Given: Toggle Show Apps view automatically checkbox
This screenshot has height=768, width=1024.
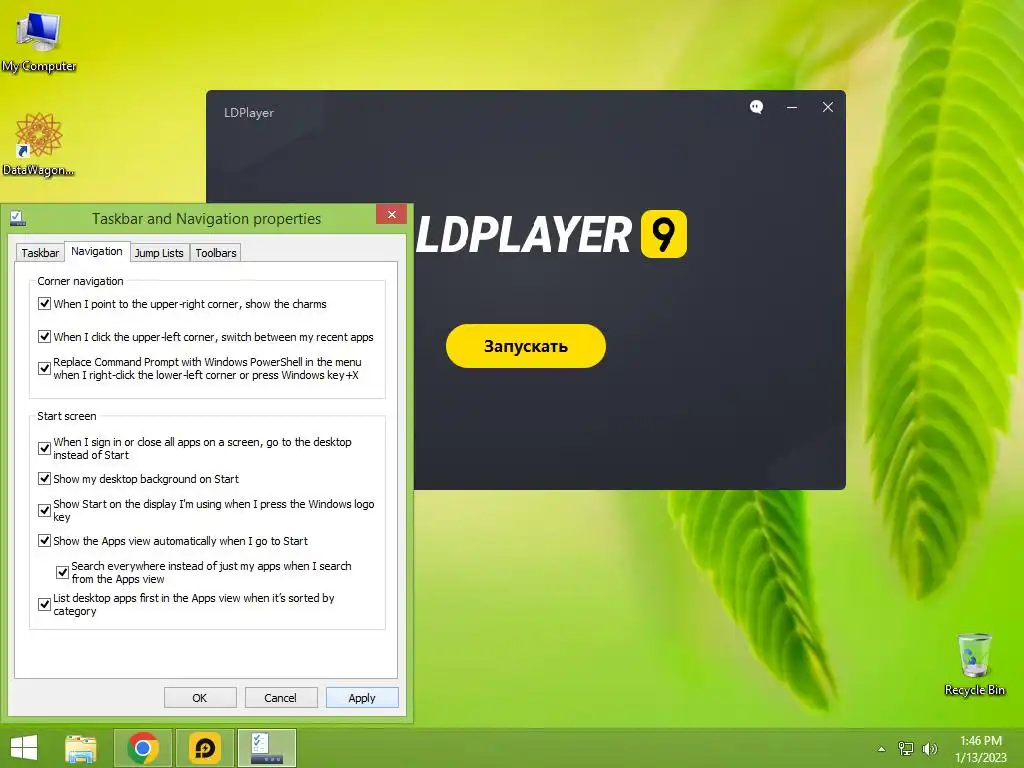Looking at the screenshot, I should point(44,541).
